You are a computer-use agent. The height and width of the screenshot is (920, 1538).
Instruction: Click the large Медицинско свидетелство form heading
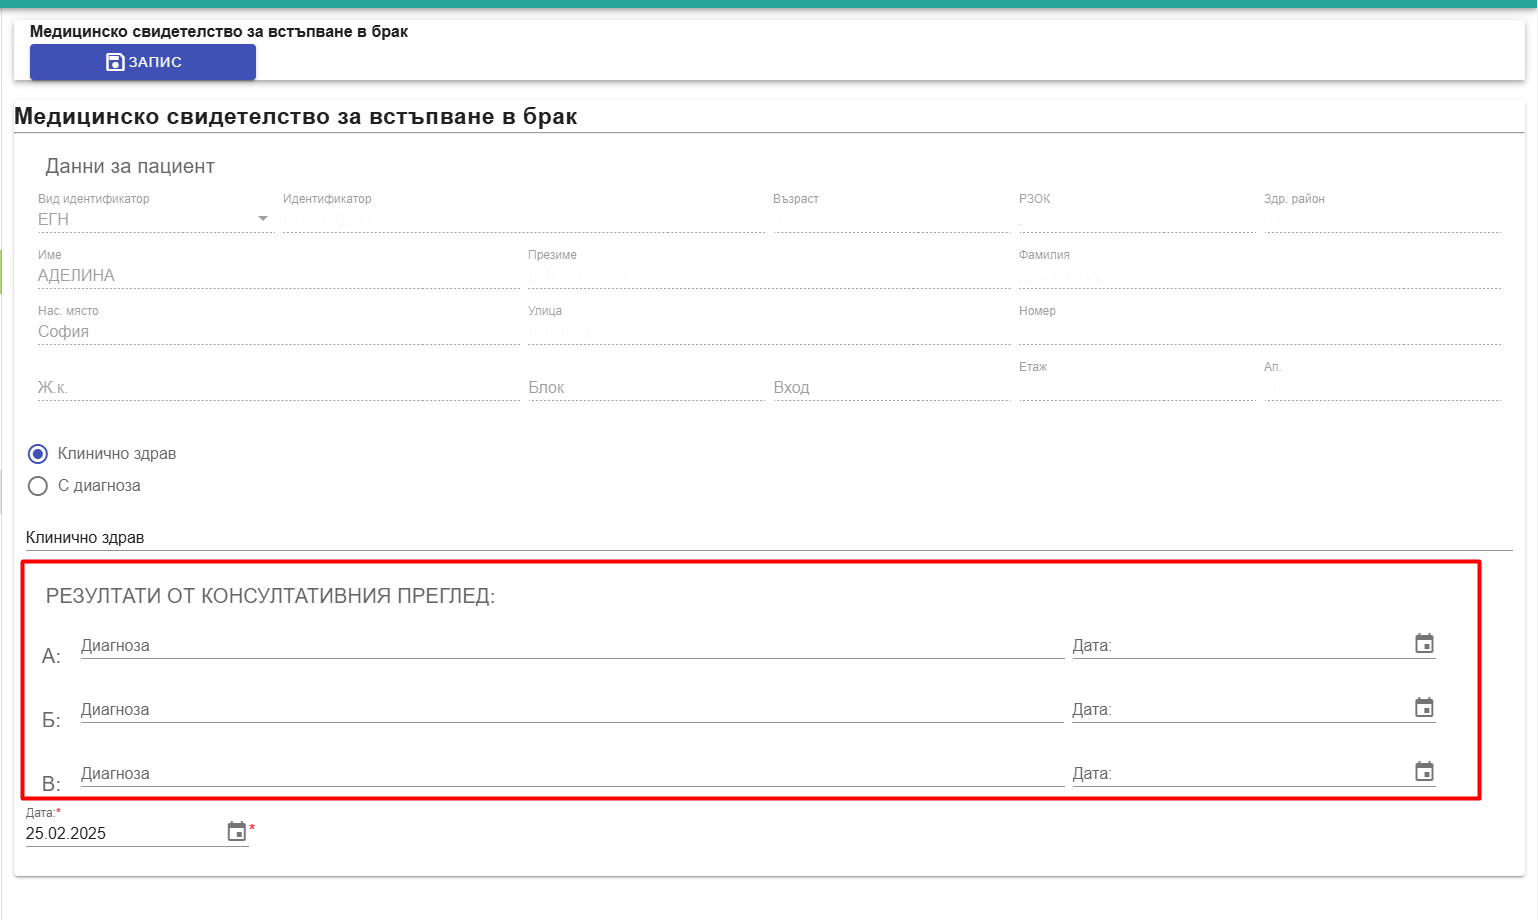point(296,117)
